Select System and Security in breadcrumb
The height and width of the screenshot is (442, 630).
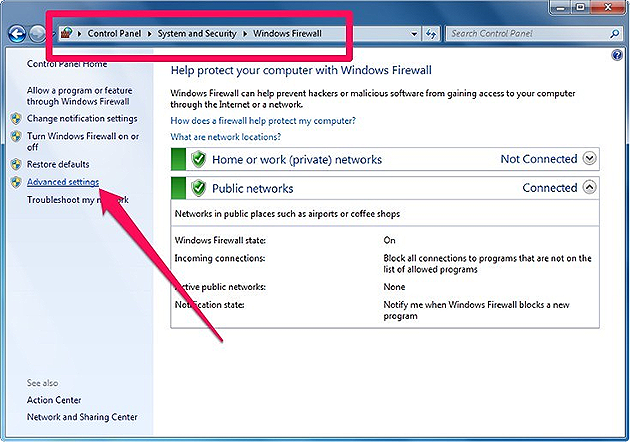tap(199, 33)
